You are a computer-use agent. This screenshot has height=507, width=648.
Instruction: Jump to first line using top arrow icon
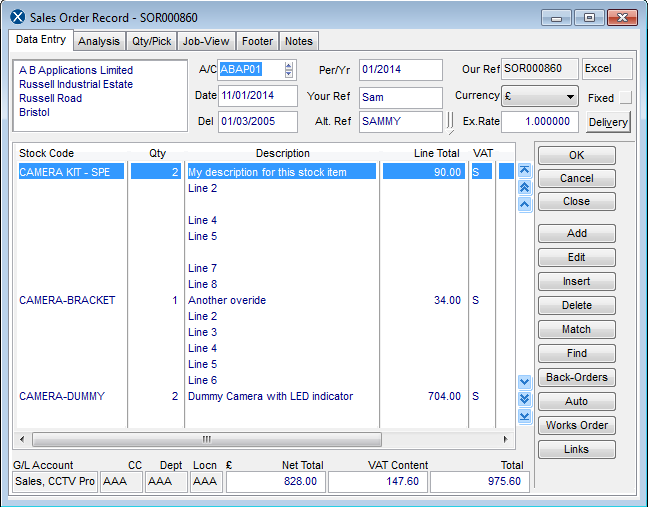tap(524, 170)
